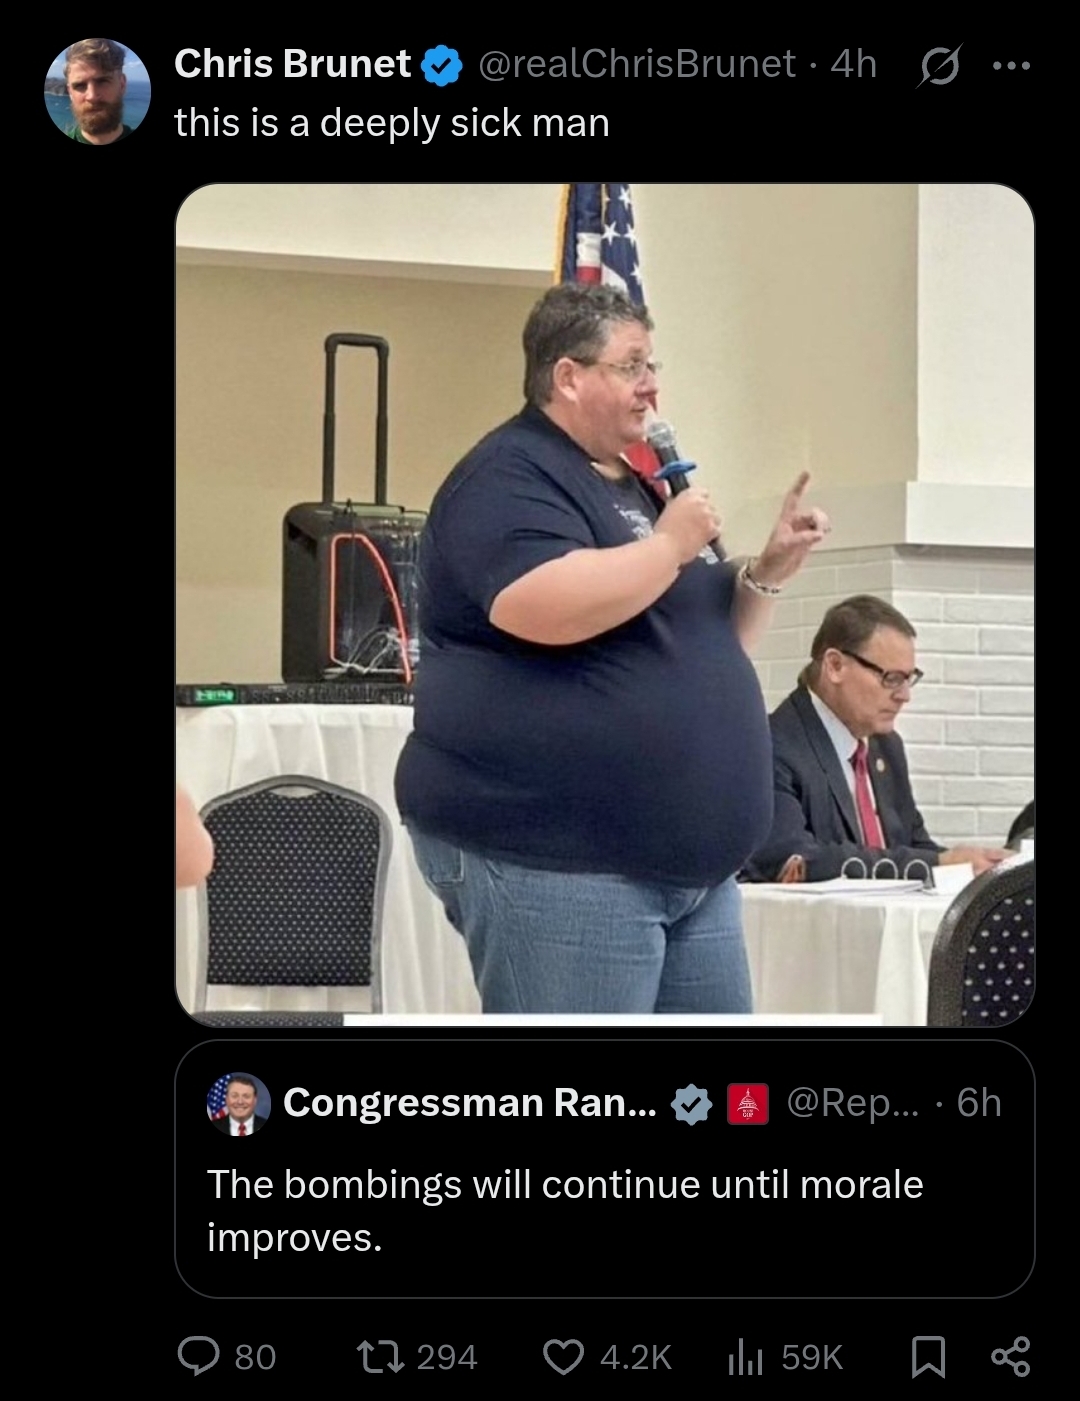Like the tweet with 4.2K likes
Viewport: 1080px width, 1401px height.
[x=563, y=1356]
